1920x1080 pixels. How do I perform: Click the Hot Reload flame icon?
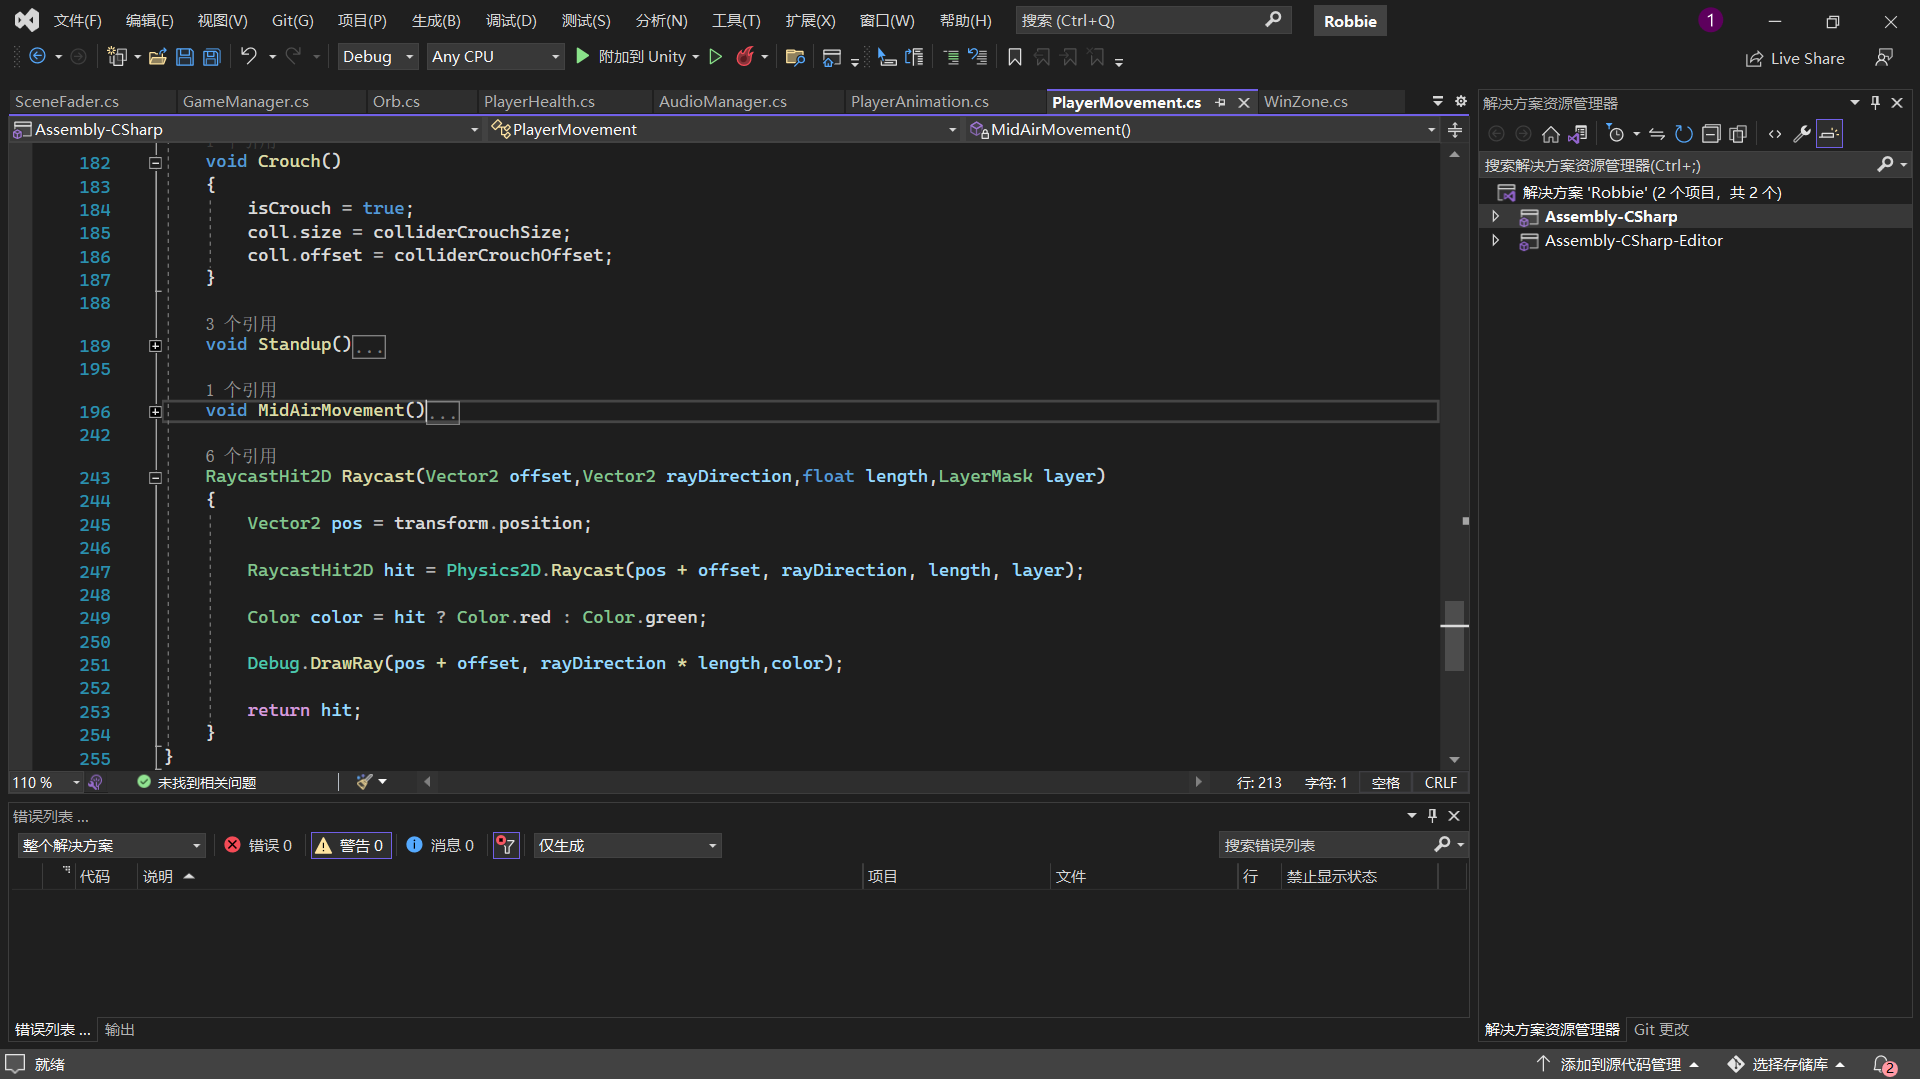coord(744,57)
